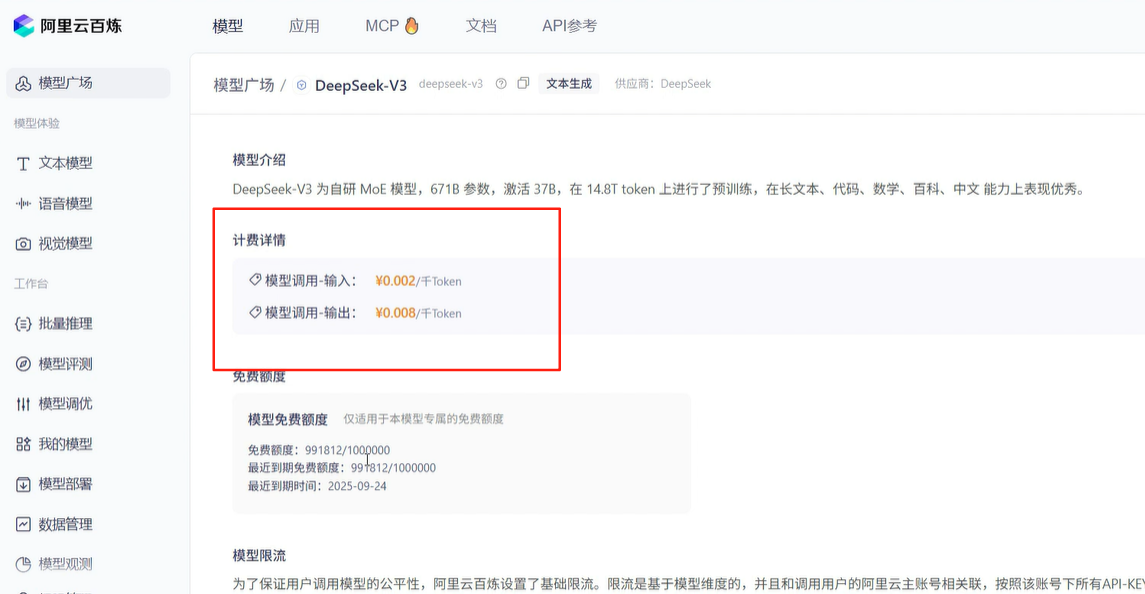Click the 计费详情 heading

tap(259, 240)
